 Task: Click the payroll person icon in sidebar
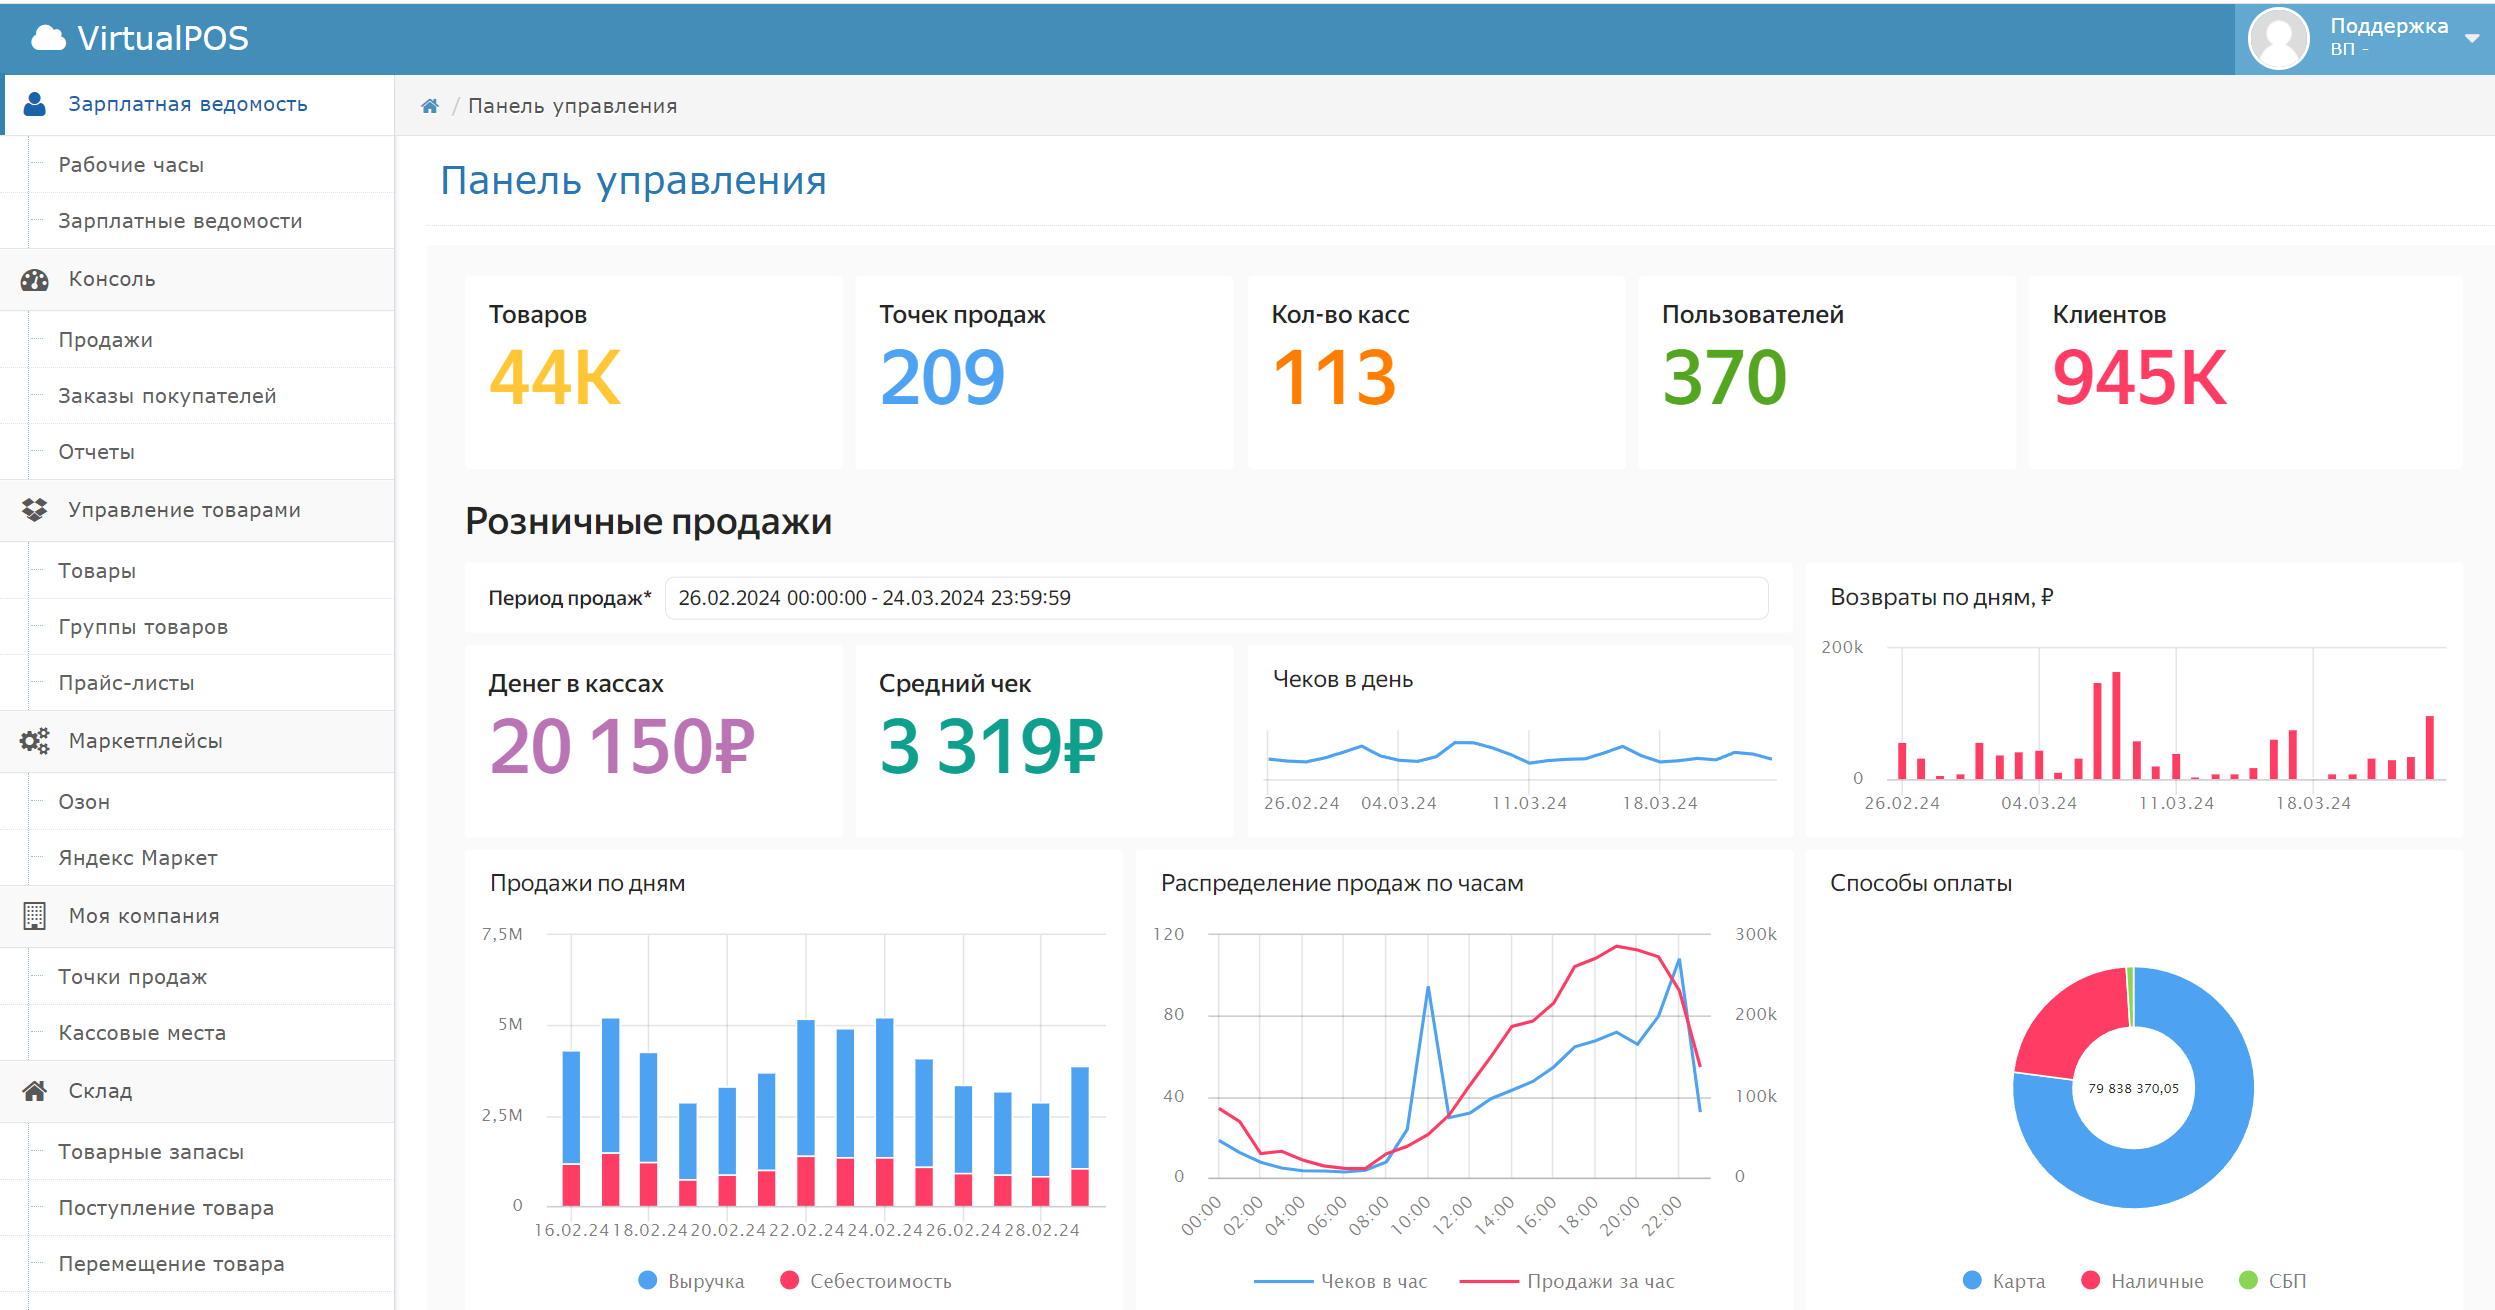pyautogui.click(x=35, y=104)
